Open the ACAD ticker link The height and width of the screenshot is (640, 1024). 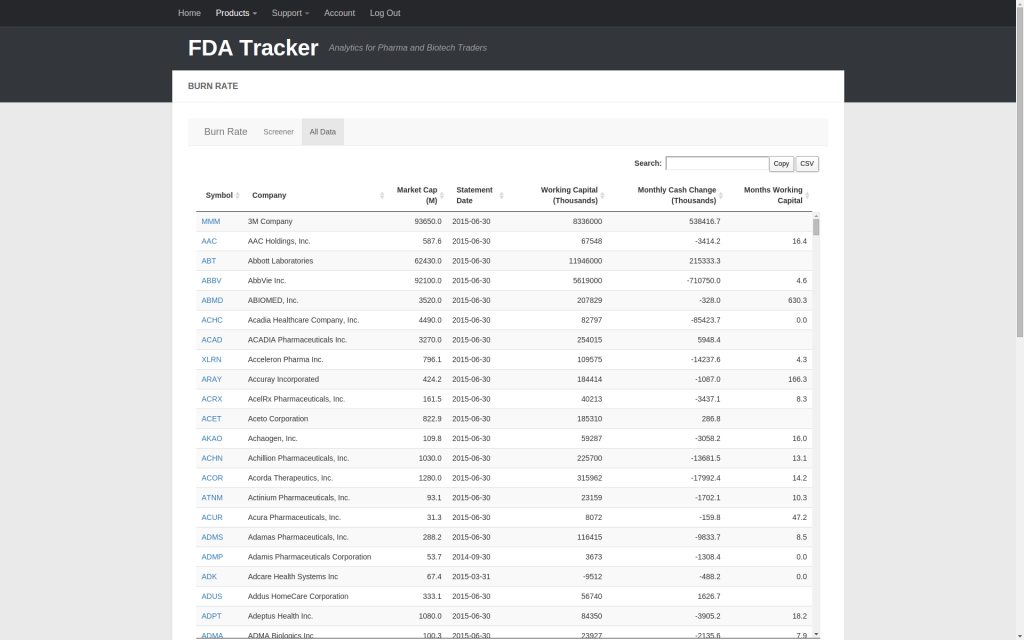pos(212,340)
